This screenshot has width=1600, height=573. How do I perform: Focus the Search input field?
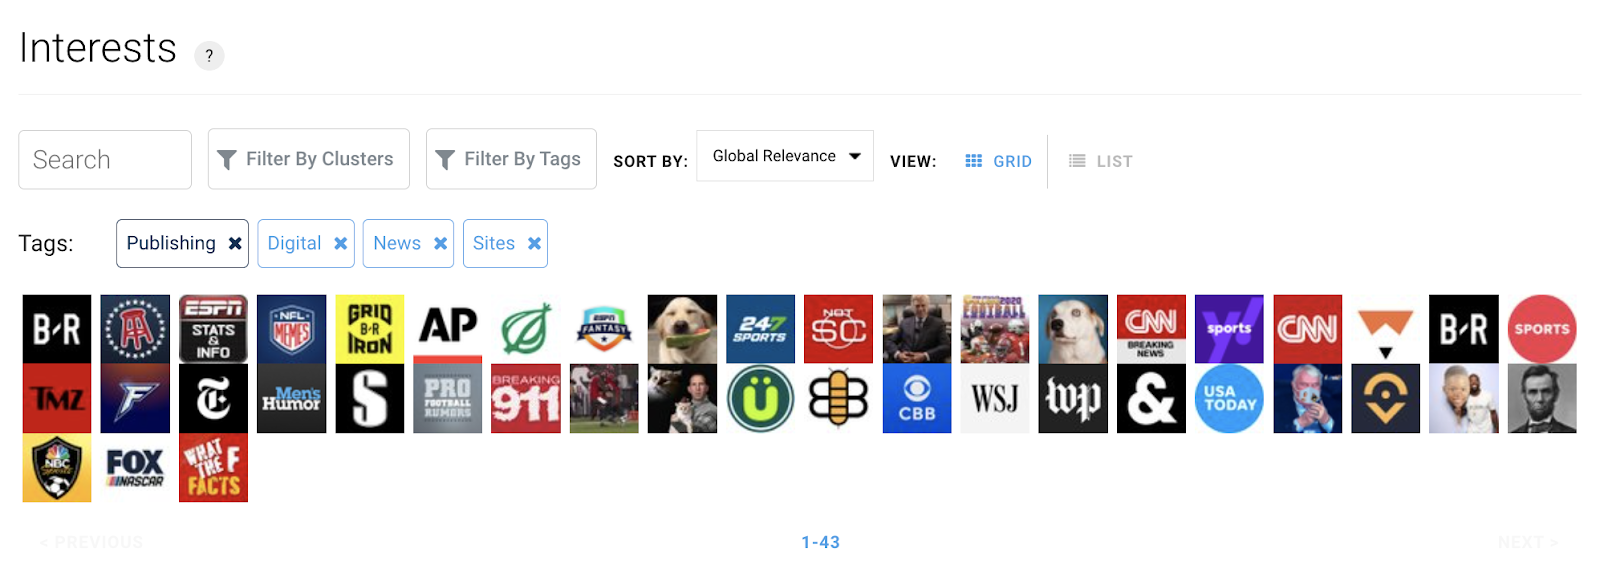[105, 160]
